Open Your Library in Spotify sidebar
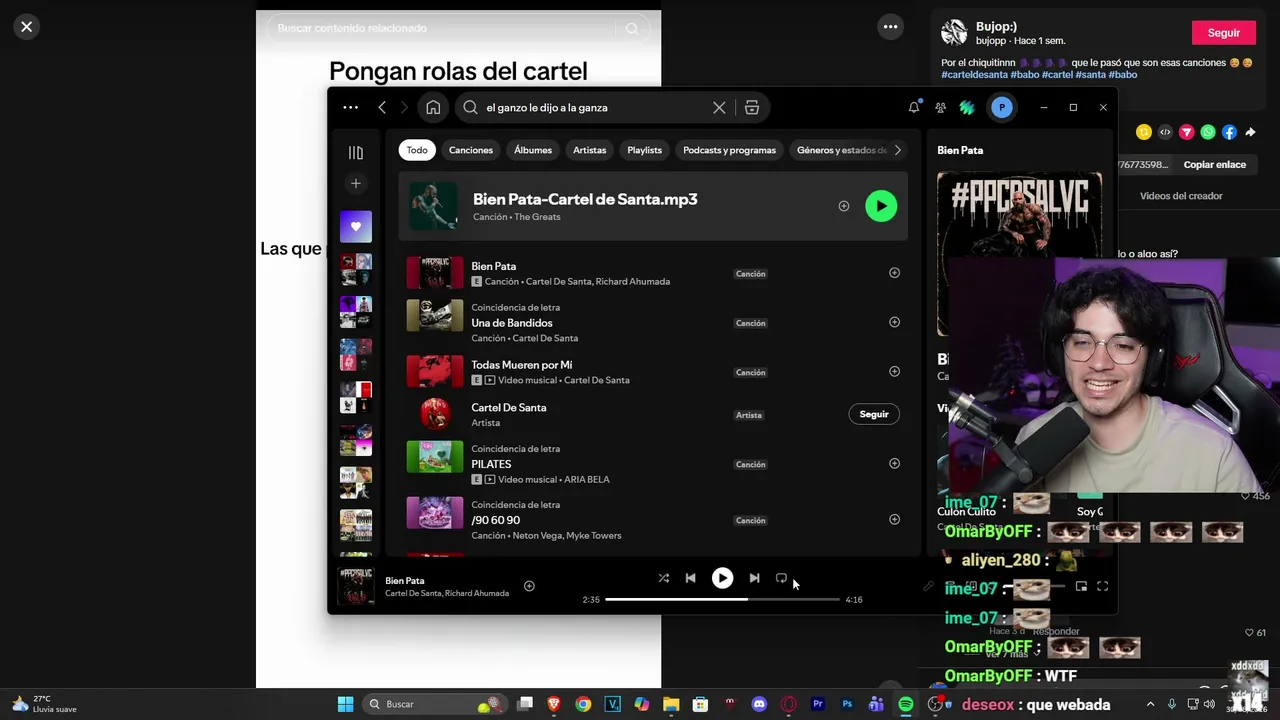This screenshot has width=1280, height=720. tap(355, 152)
